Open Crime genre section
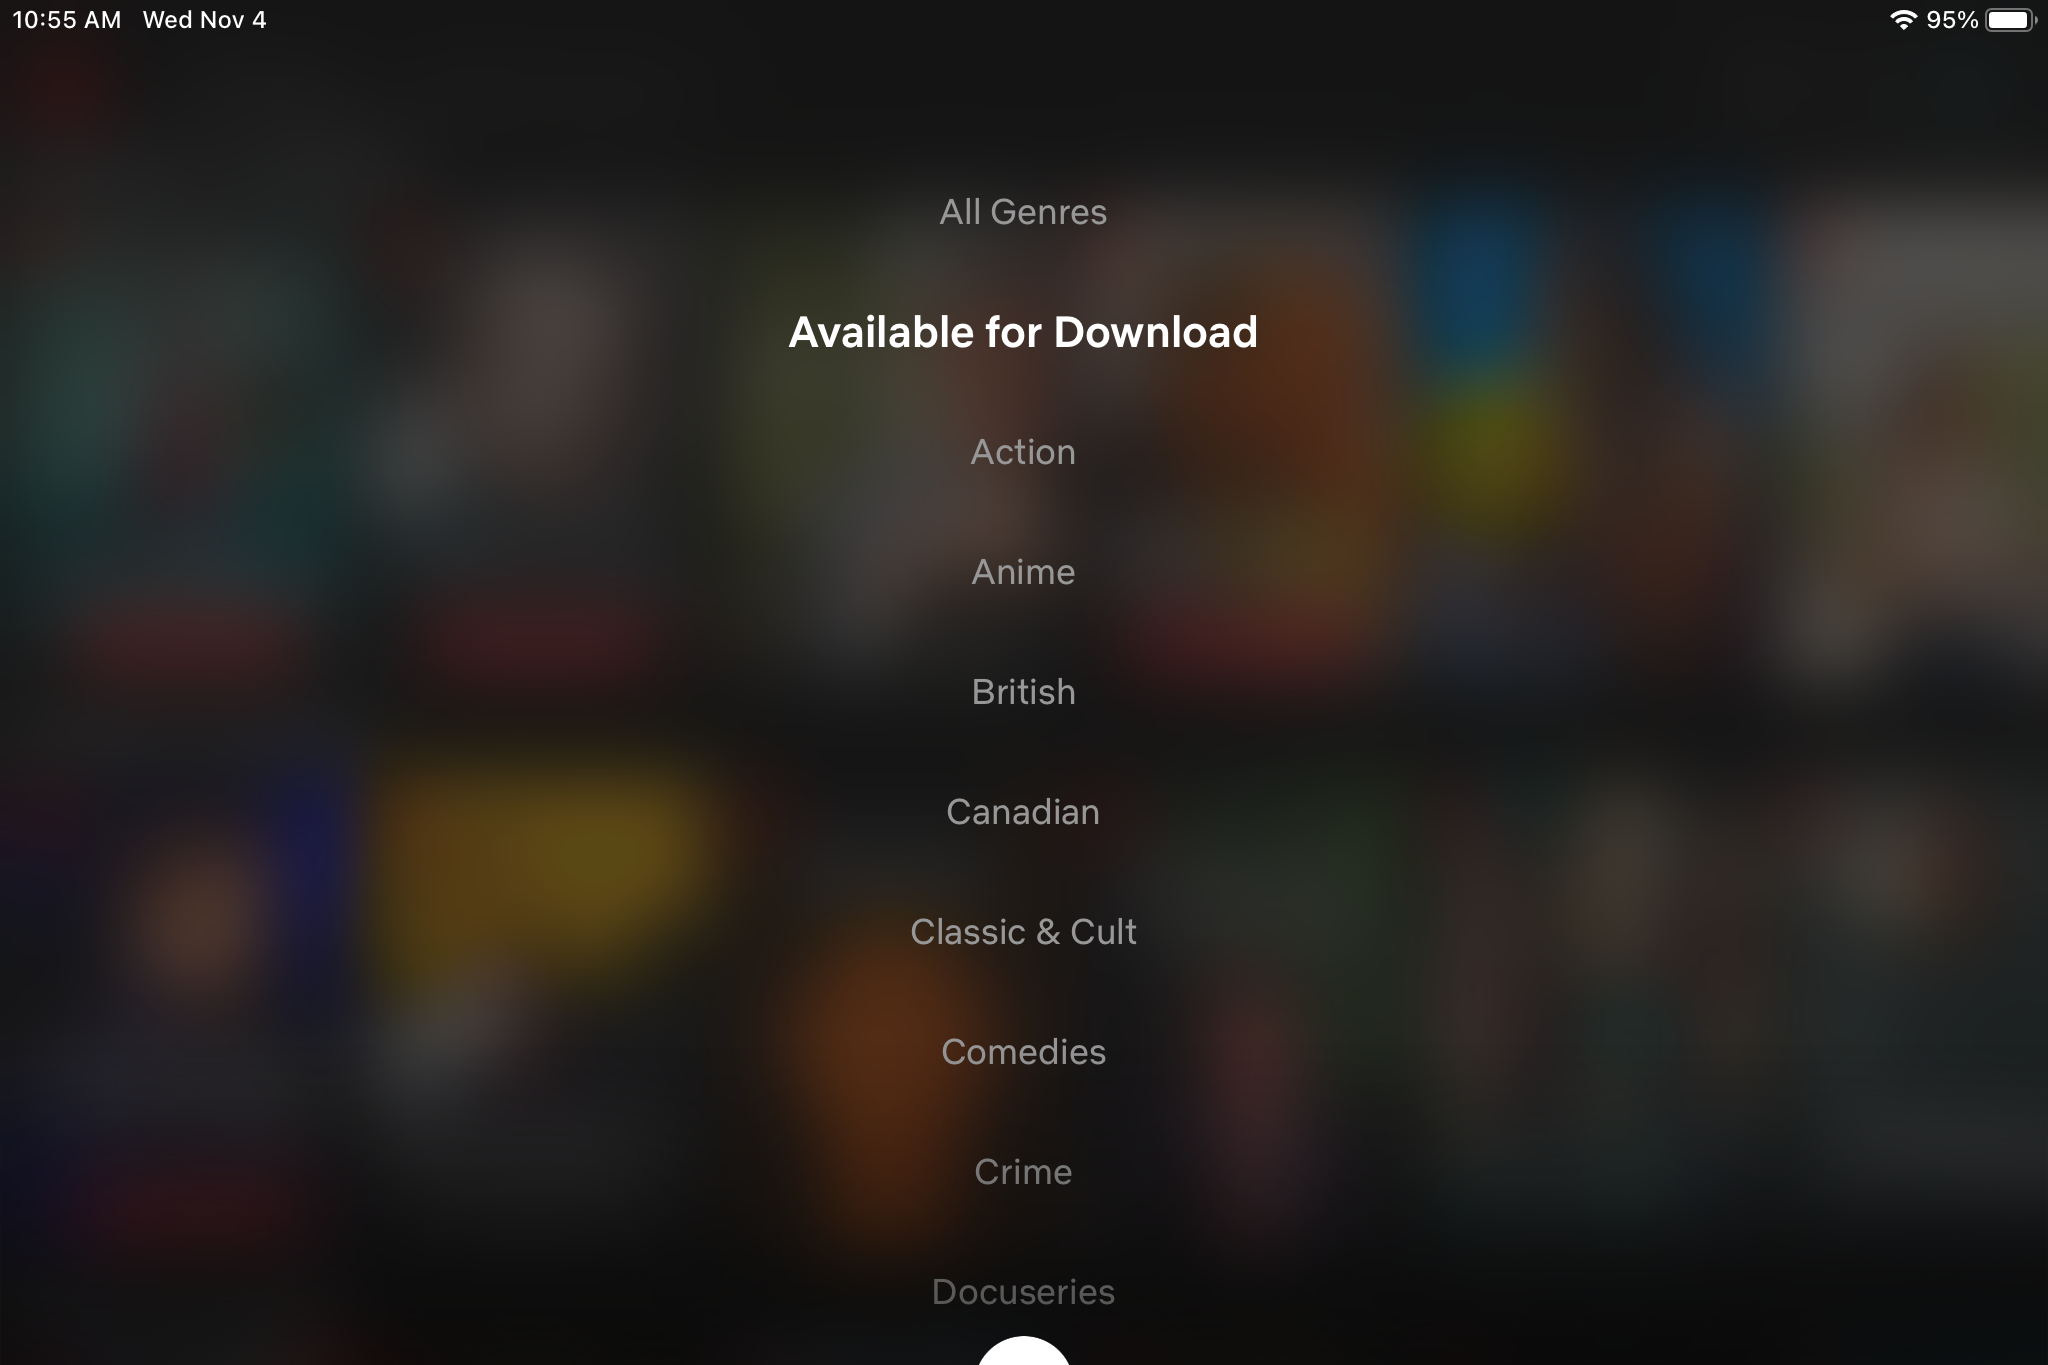This screenshot has width=2048, height=1365. click(x=1023, y=1172)
